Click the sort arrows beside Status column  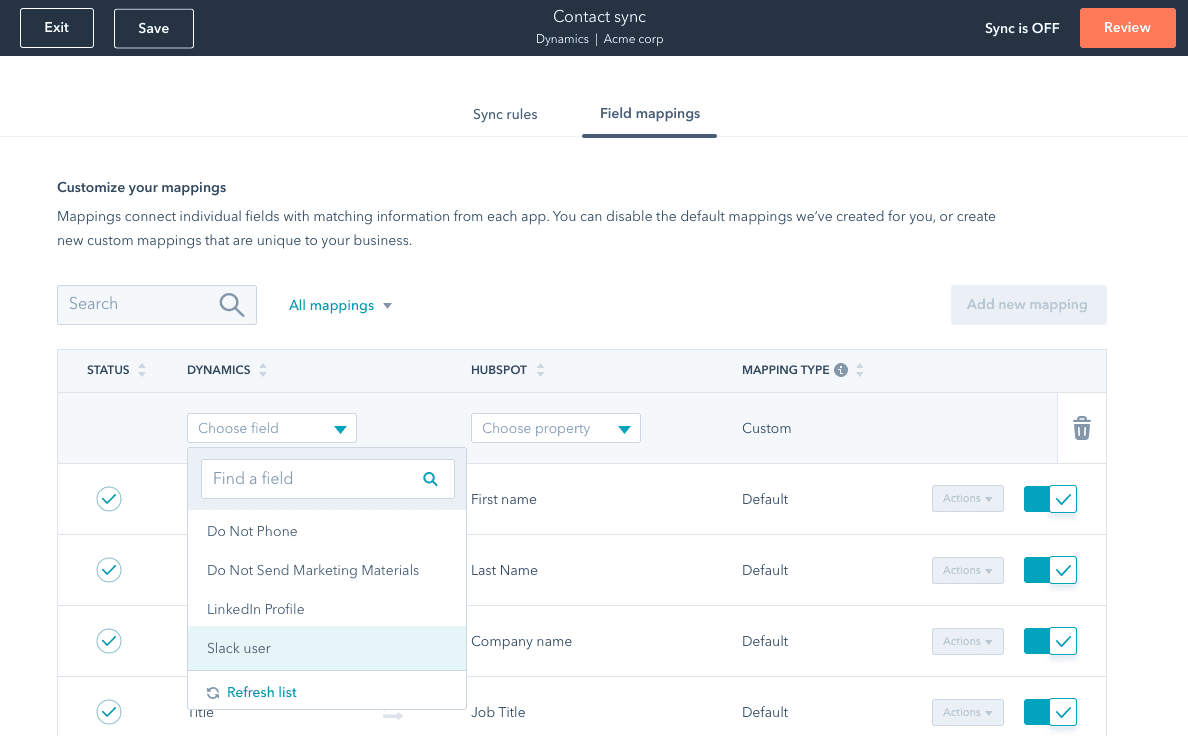pos(142,370)
